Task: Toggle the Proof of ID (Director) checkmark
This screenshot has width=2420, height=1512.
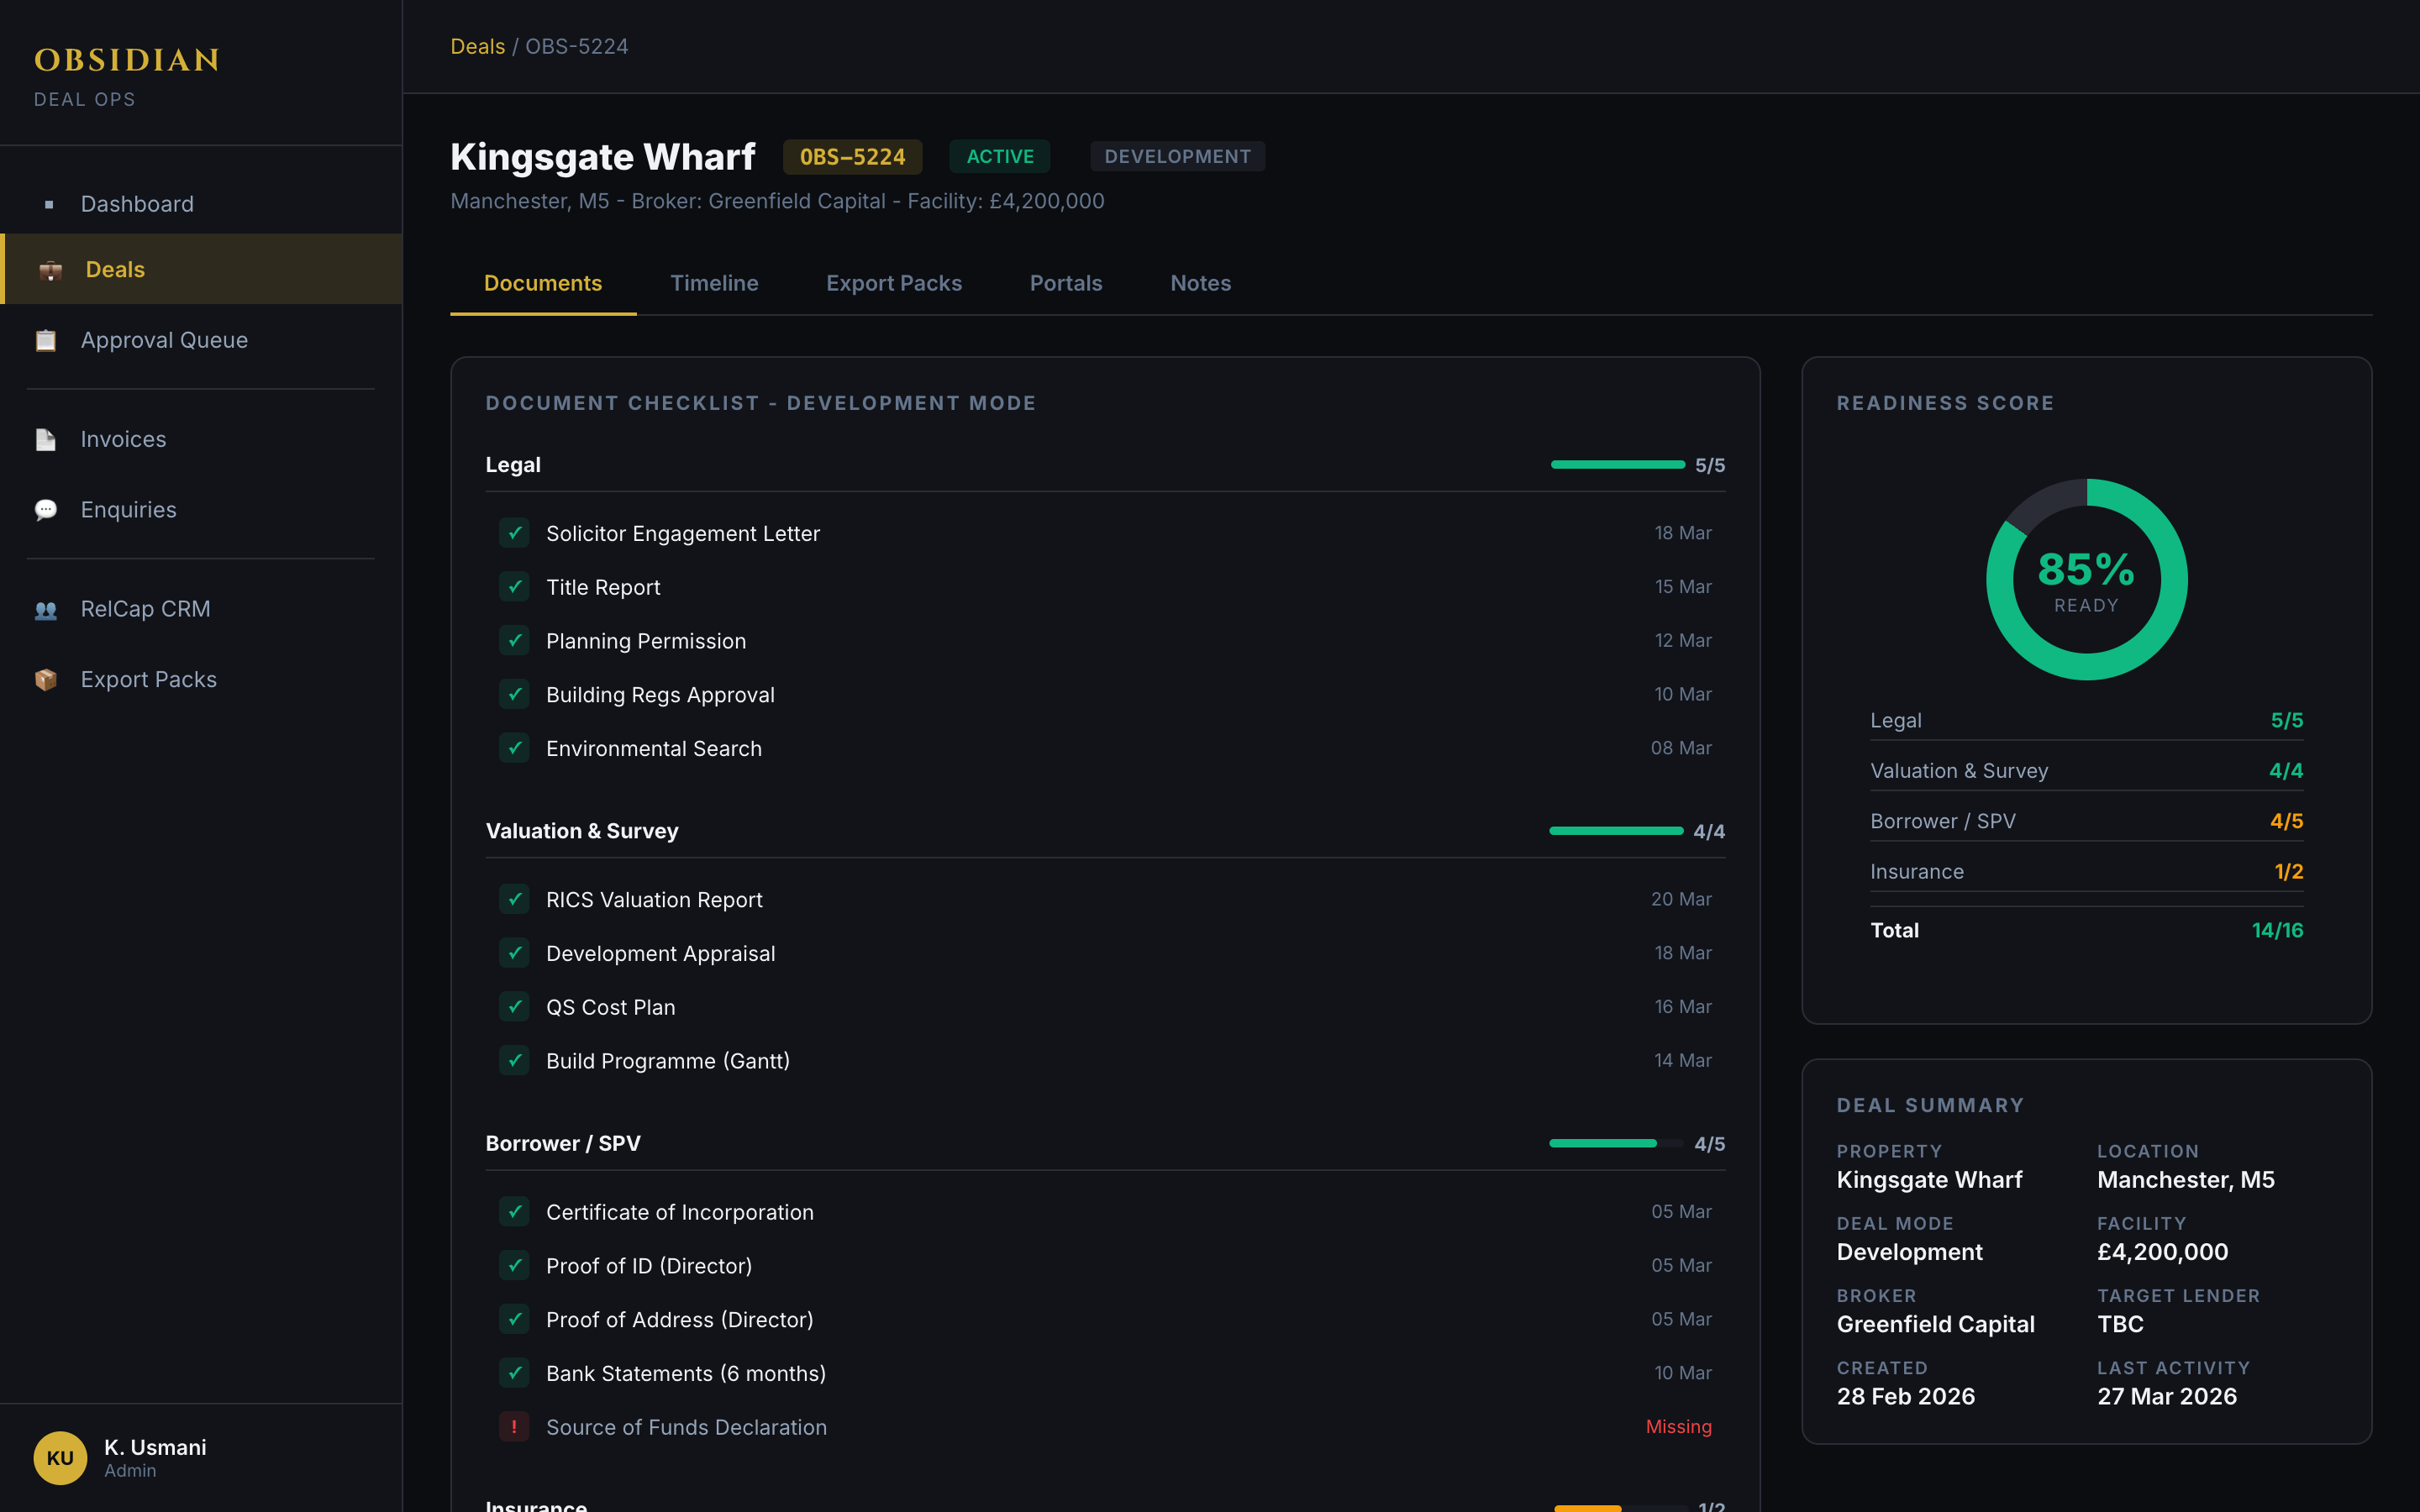Action: (514, 1265)
